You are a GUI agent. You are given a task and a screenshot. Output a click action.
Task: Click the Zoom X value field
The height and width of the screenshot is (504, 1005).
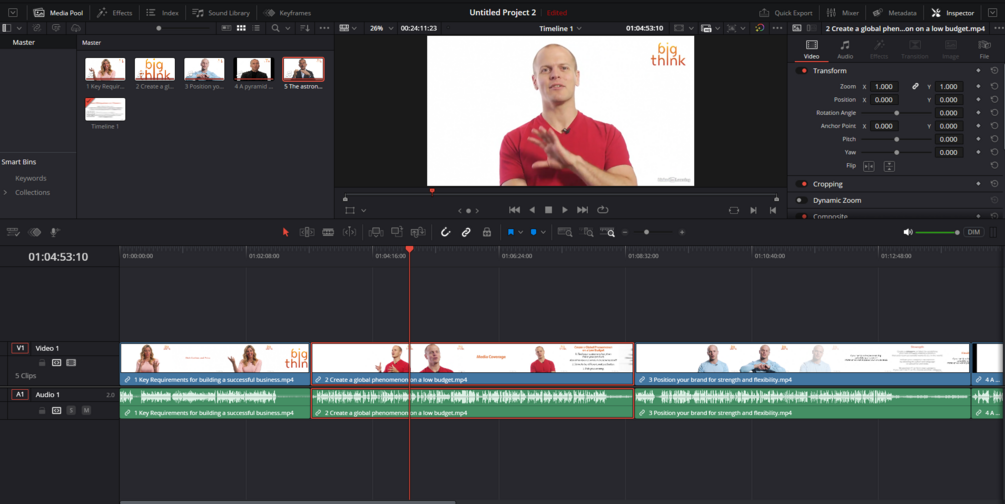(x=884, y=87)
